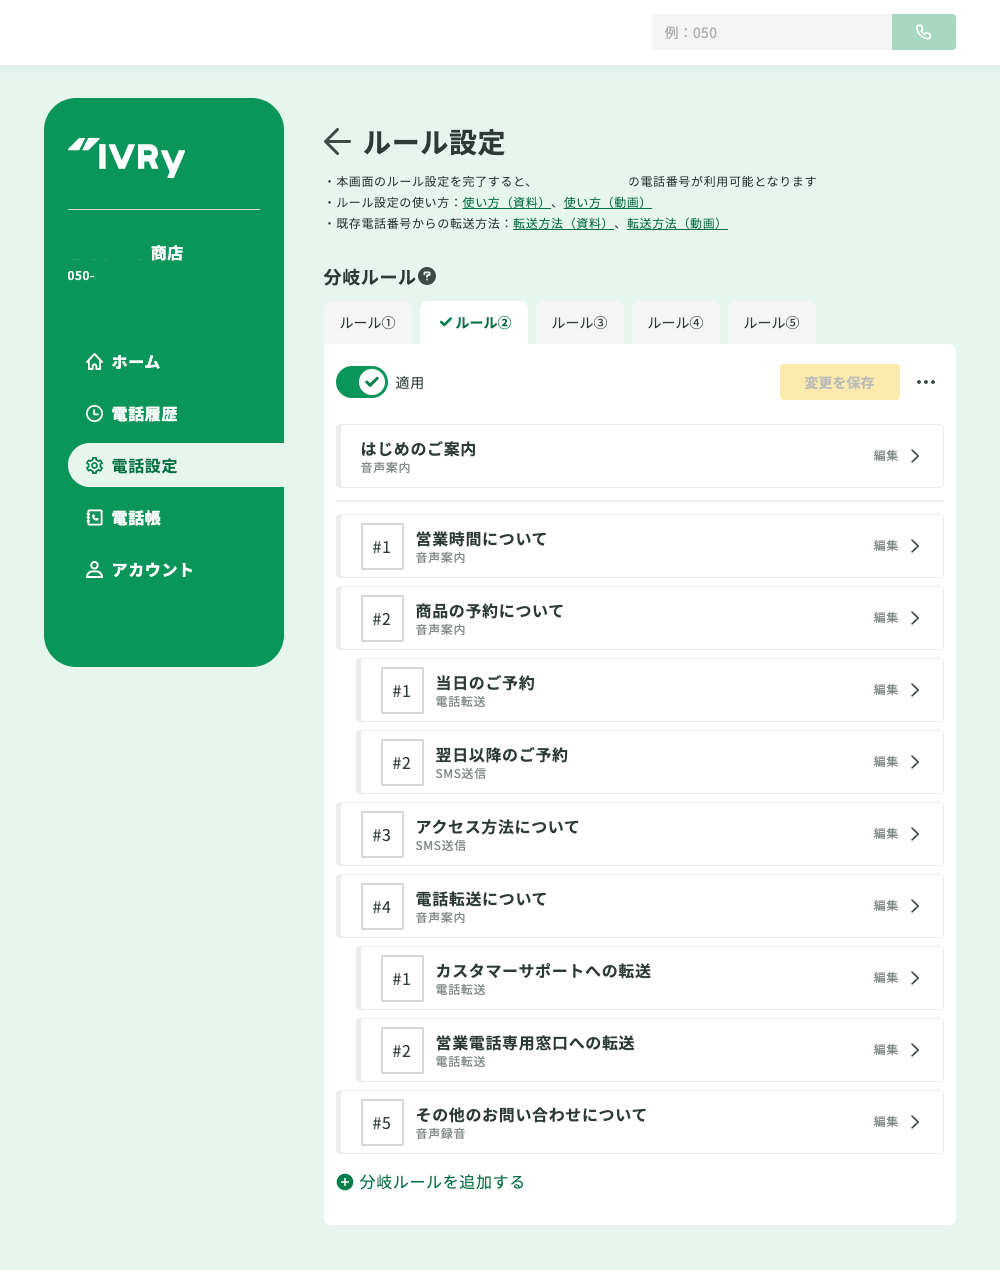Switch to the ルール① tab

(x=367, y=323)
